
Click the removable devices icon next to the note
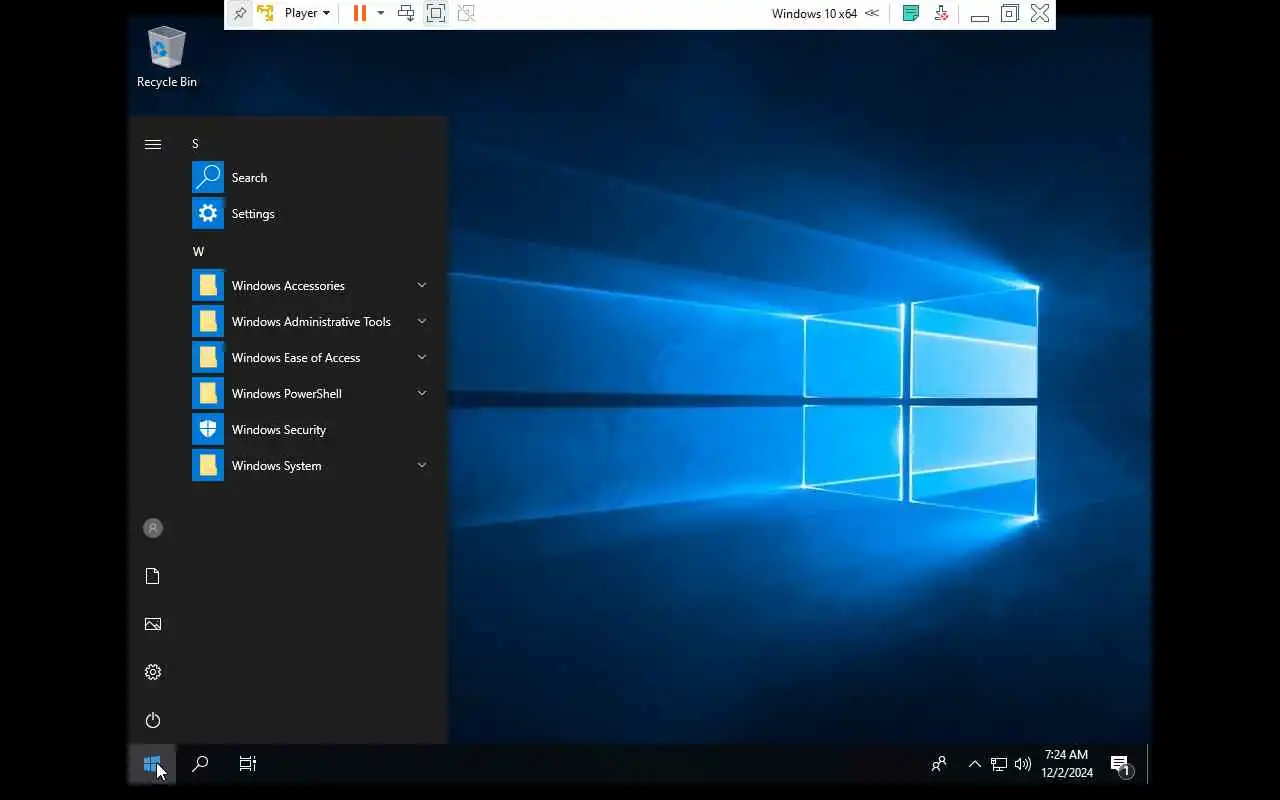pyautogui.click(x=941, y=13)
